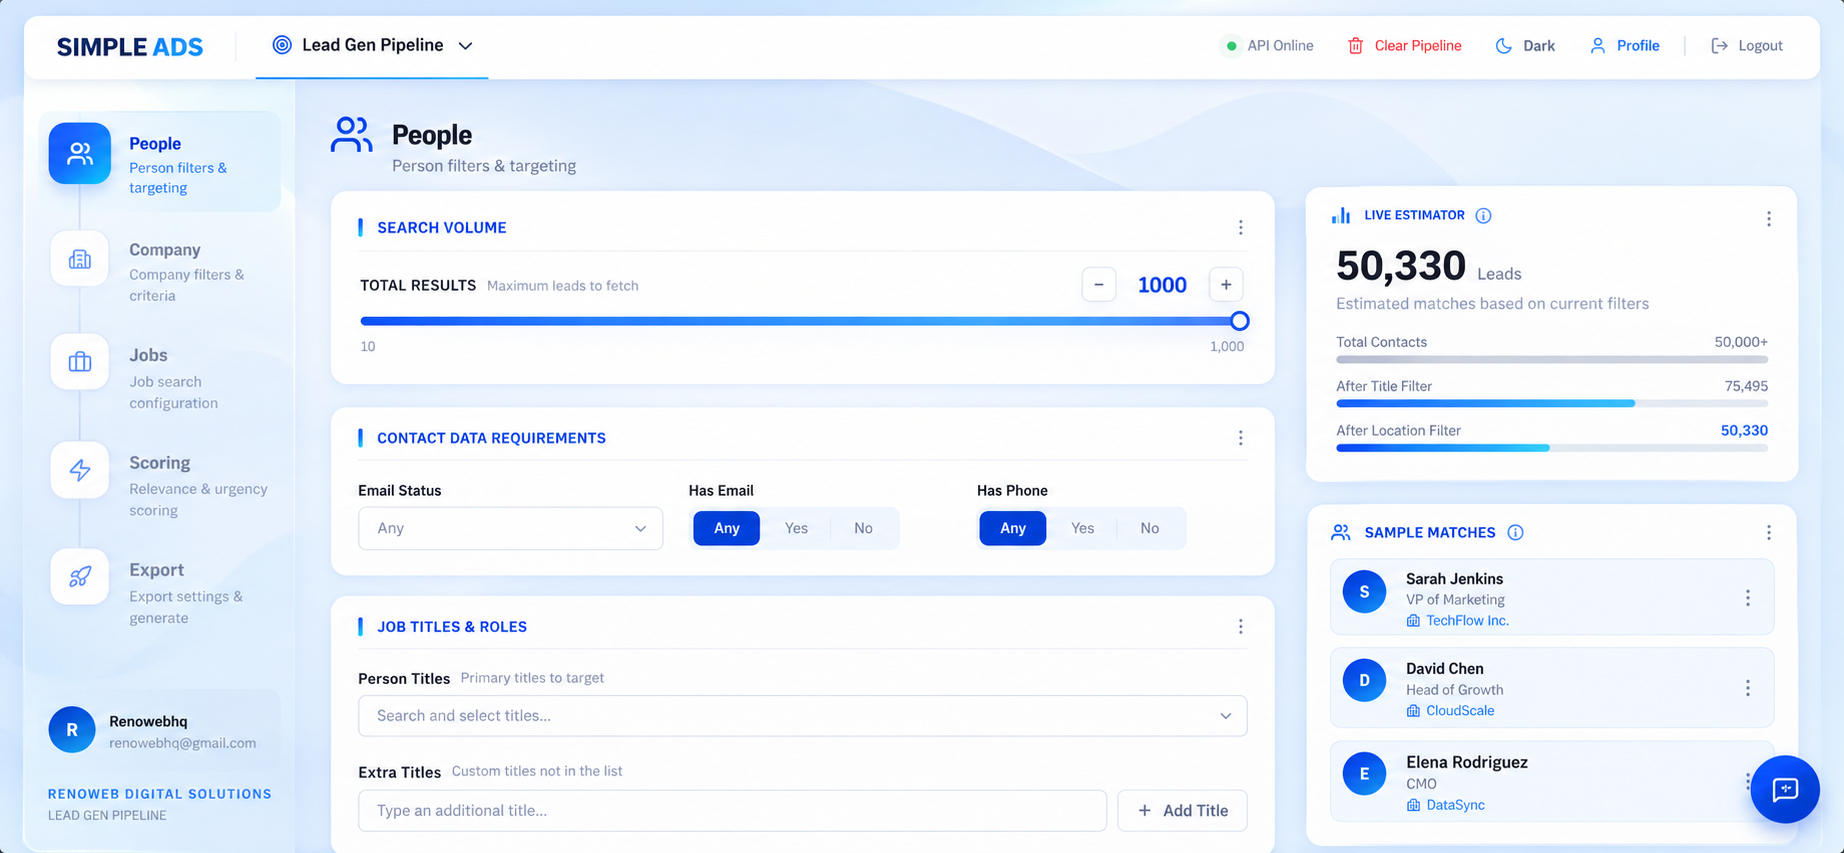Image resolution: width=1844 pixels, height=853 pixels.
Task: Click the Extra Titles input field
Action: tap(732, 811)
